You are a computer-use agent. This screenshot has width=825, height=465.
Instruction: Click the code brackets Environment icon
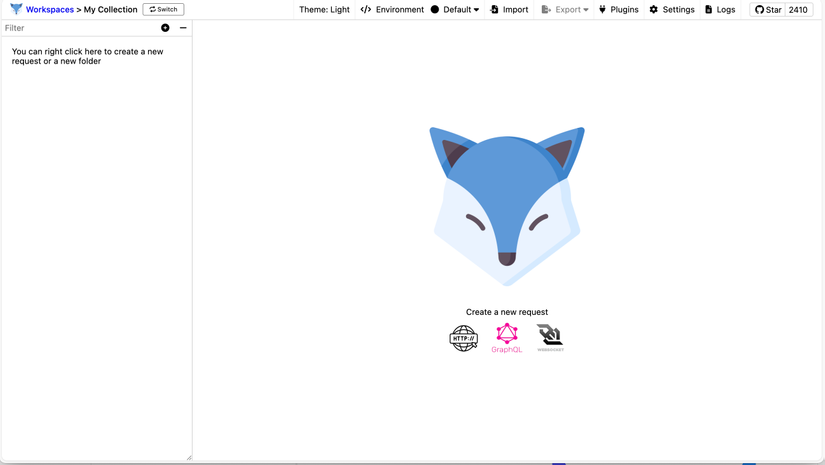[x=366, y=9]
